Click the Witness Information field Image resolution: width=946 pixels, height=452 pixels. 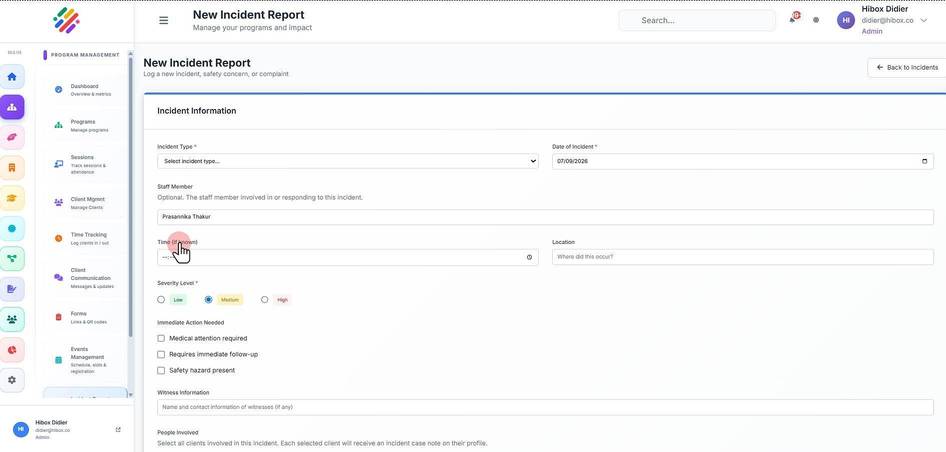point(545,407)
